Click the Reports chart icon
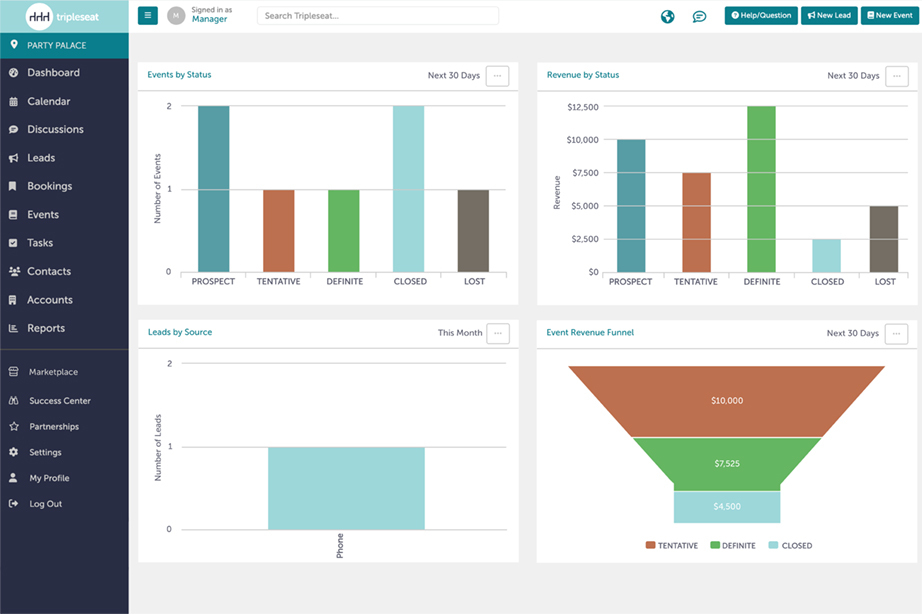The image size is (922, 614). (13, 328)
